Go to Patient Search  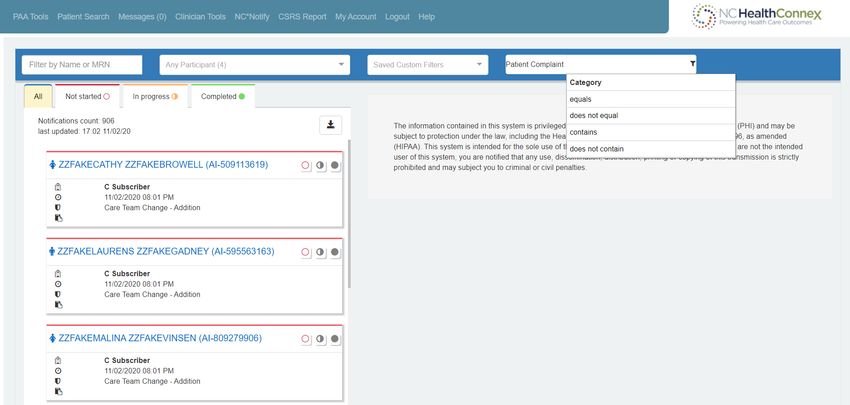[x=83, y=17]
